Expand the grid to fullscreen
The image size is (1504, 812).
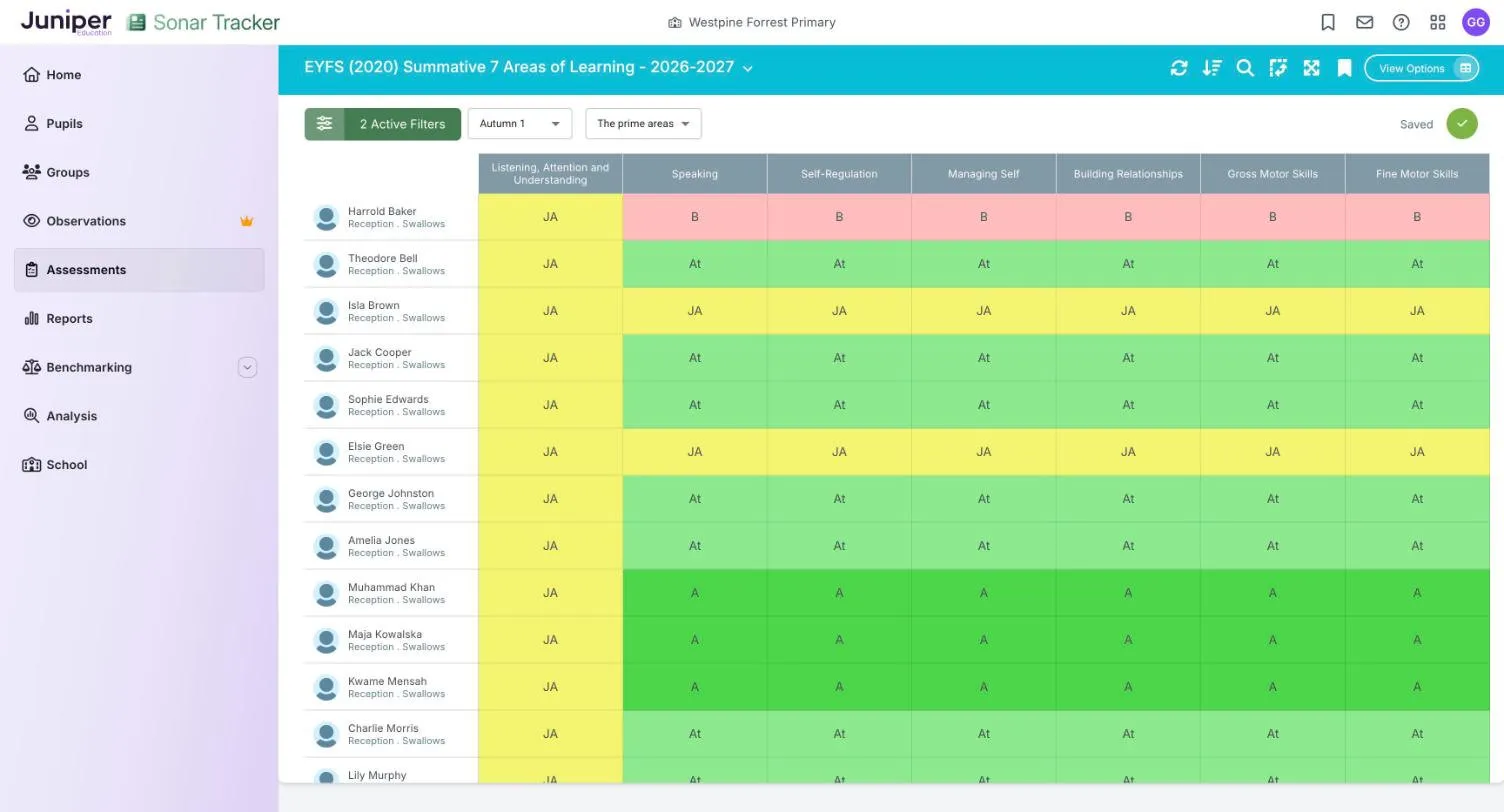[1311, 68]
